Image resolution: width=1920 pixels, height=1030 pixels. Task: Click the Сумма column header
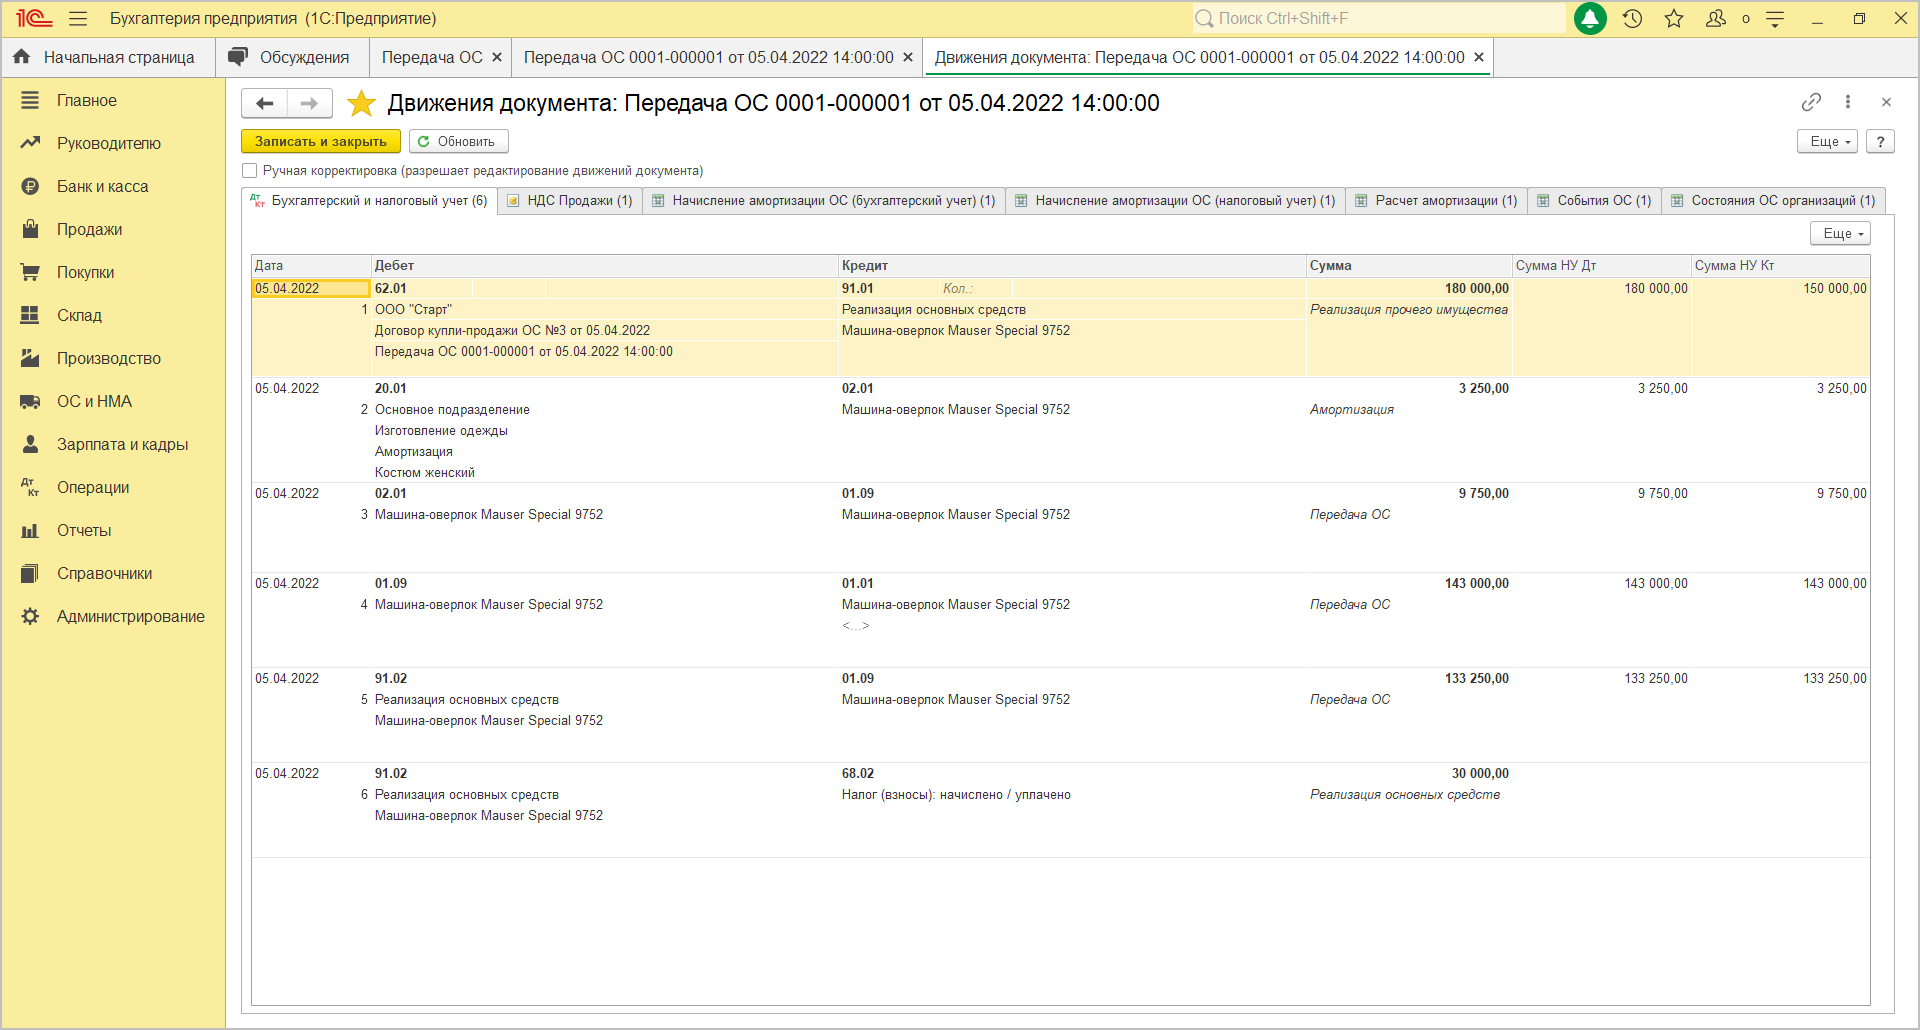1409,265
